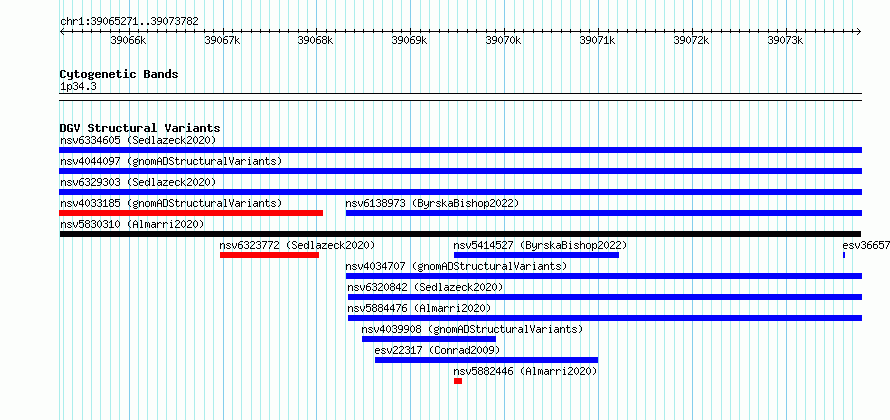Viewport: 890px width, 420px height.
Task: Click the nsv5414527 blue bar
Action: 536,255
